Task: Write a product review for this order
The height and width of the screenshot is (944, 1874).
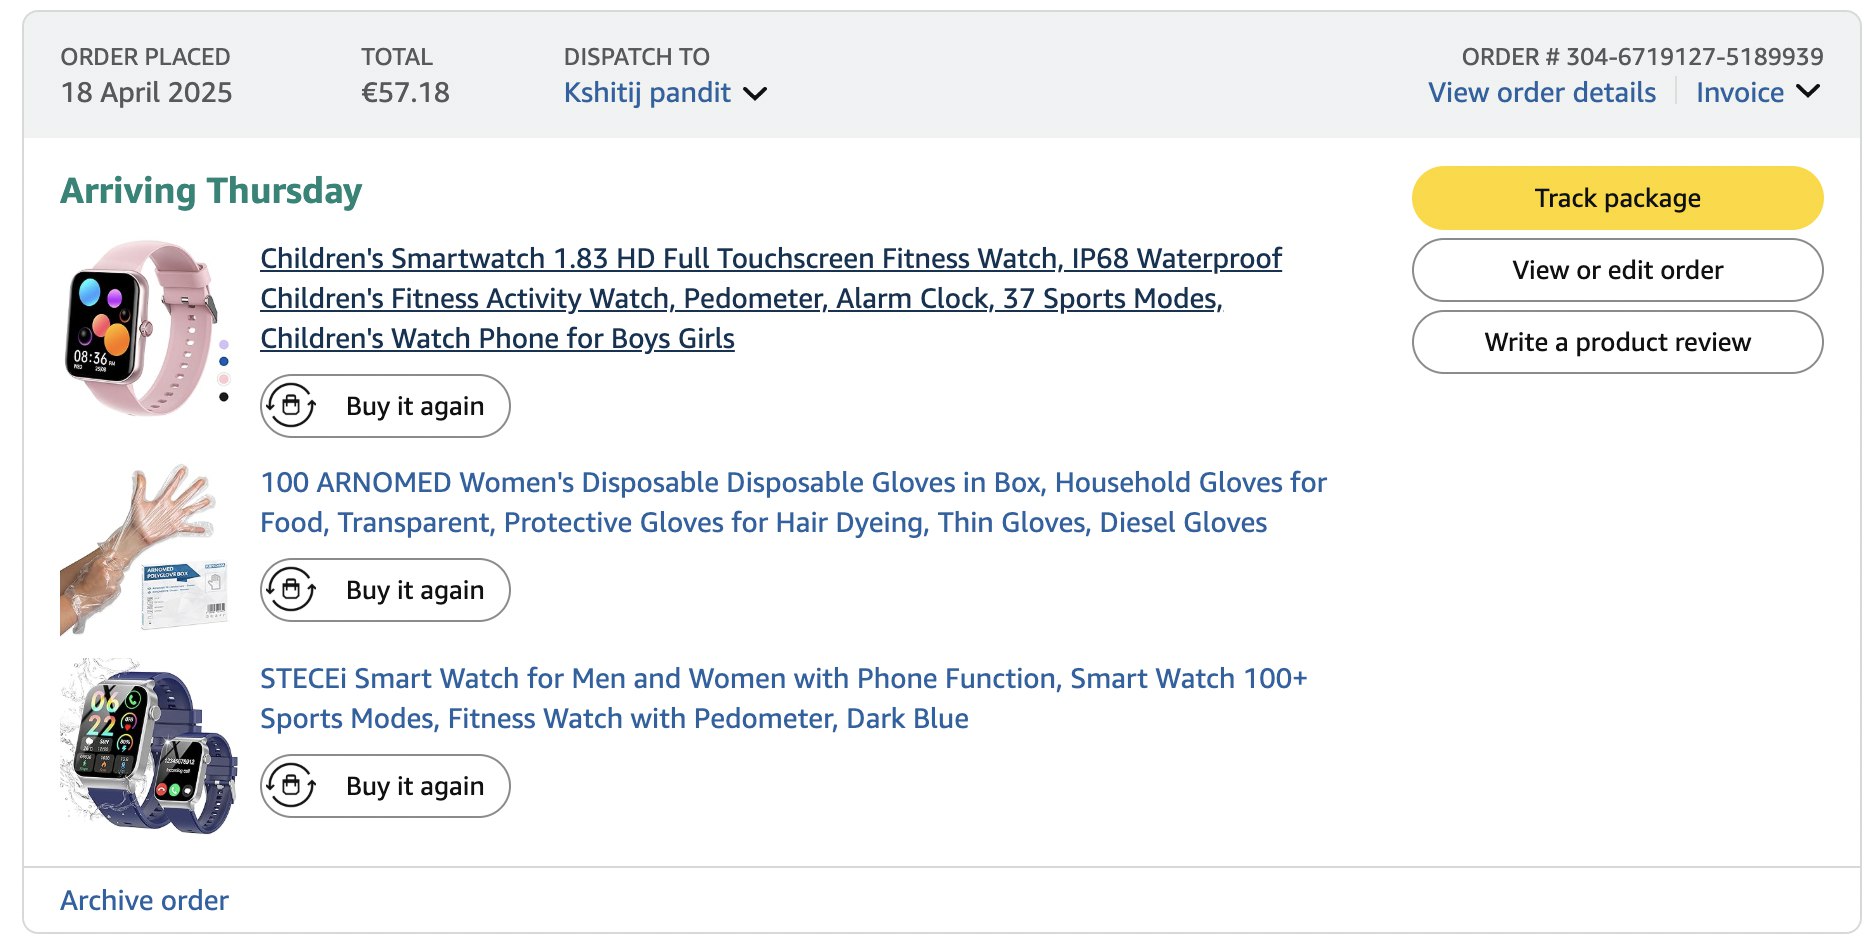Action: [x=1617, y=342]
